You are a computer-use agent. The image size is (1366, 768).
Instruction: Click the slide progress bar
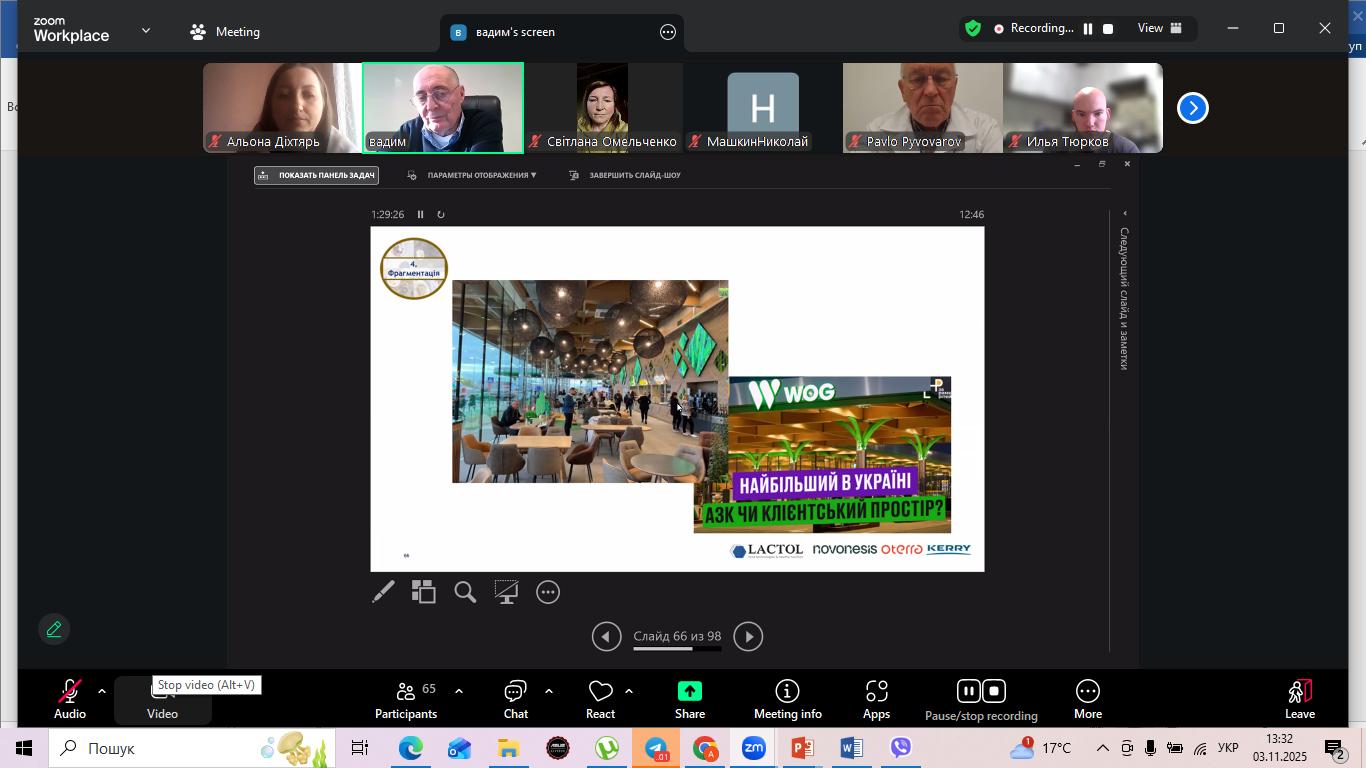pos(677,649)
